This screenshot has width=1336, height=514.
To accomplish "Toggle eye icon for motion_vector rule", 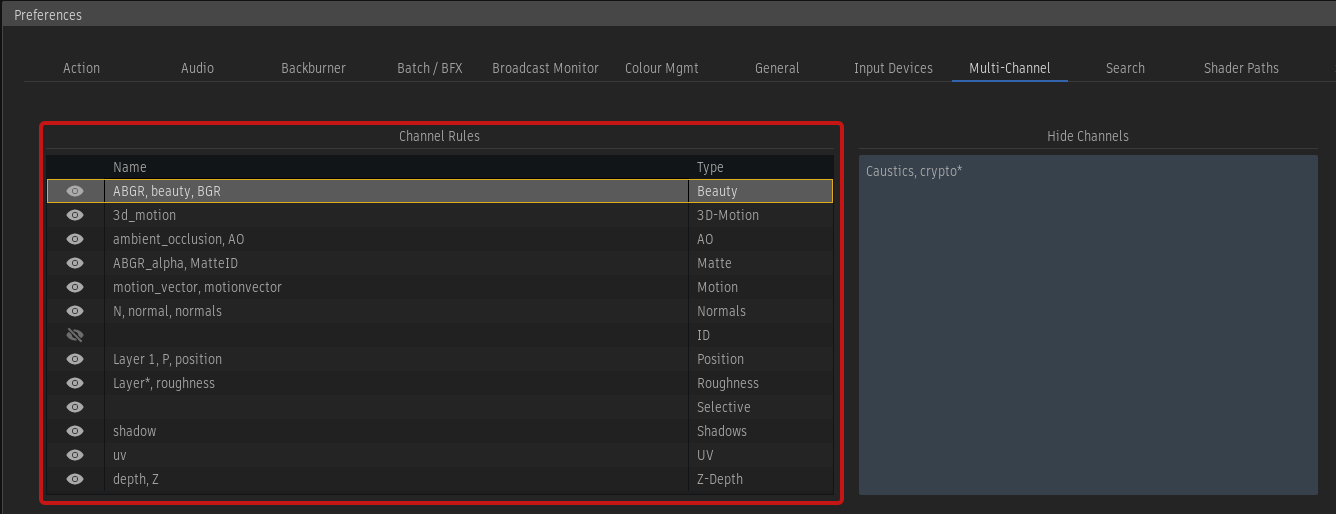I will click(75, 287).
